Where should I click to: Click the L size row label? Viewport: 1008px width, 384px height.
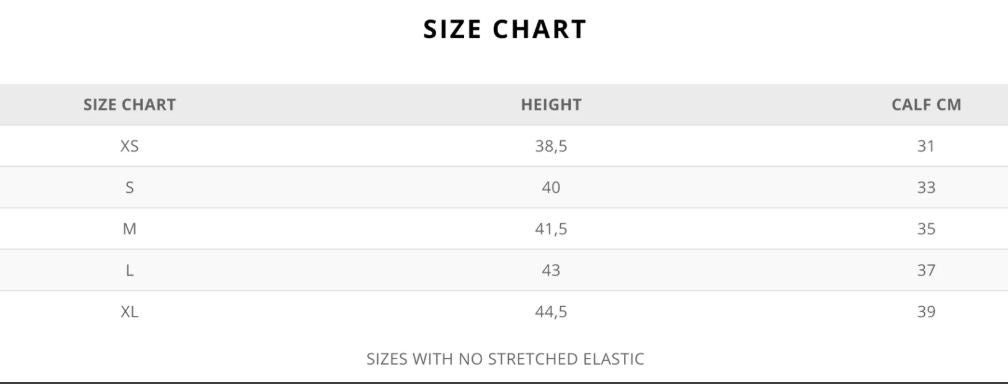[129, 270]
